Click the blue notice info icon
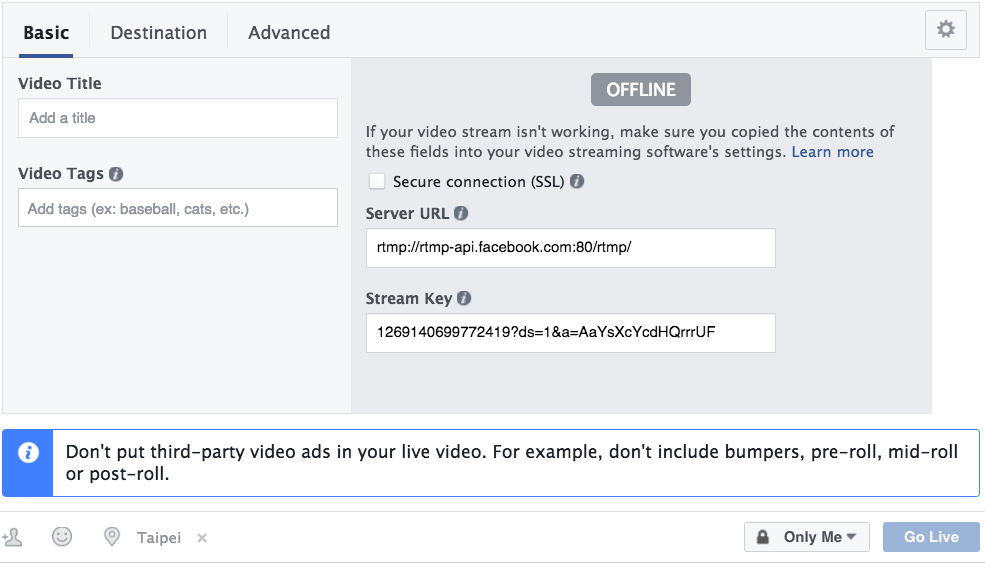985x564 pixels. [x=28, y=453]
